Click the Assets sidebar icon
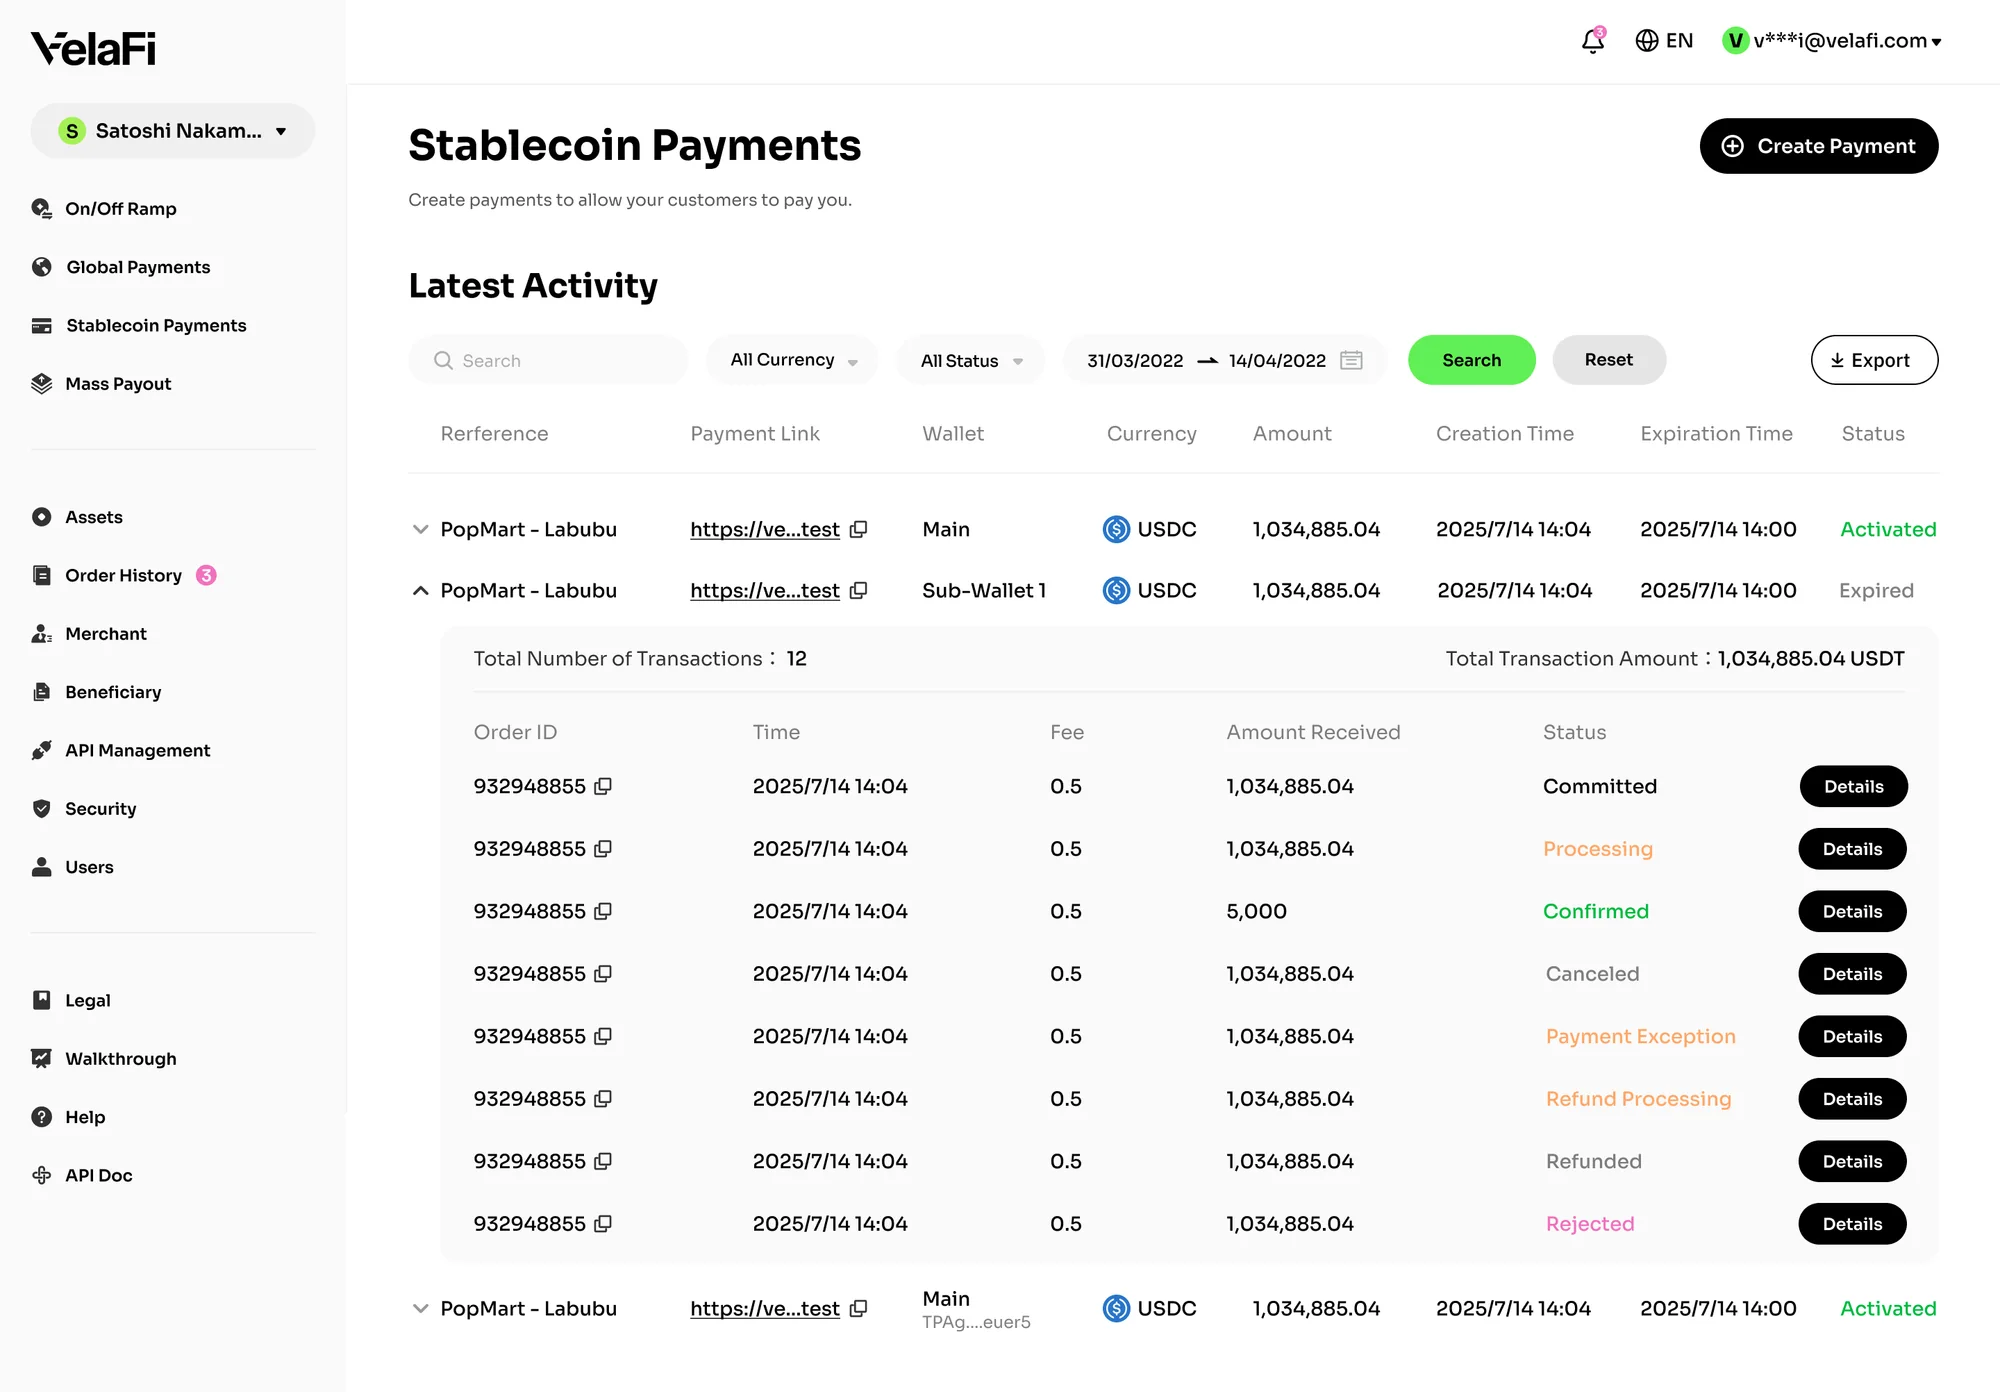Screen dimensions: 2000x1392 (x=41, y=517)
